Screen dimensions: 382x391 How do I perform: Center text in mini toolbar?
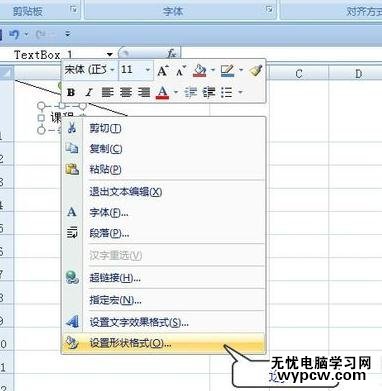[x=126, y=92]
